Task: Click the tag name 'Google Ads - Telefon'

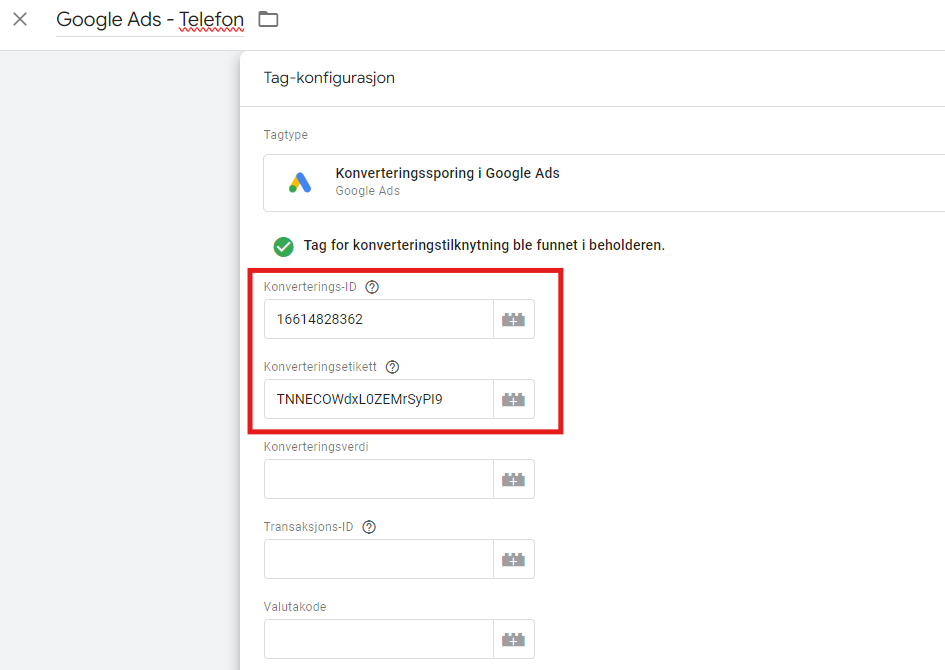Action: [150, 19]
